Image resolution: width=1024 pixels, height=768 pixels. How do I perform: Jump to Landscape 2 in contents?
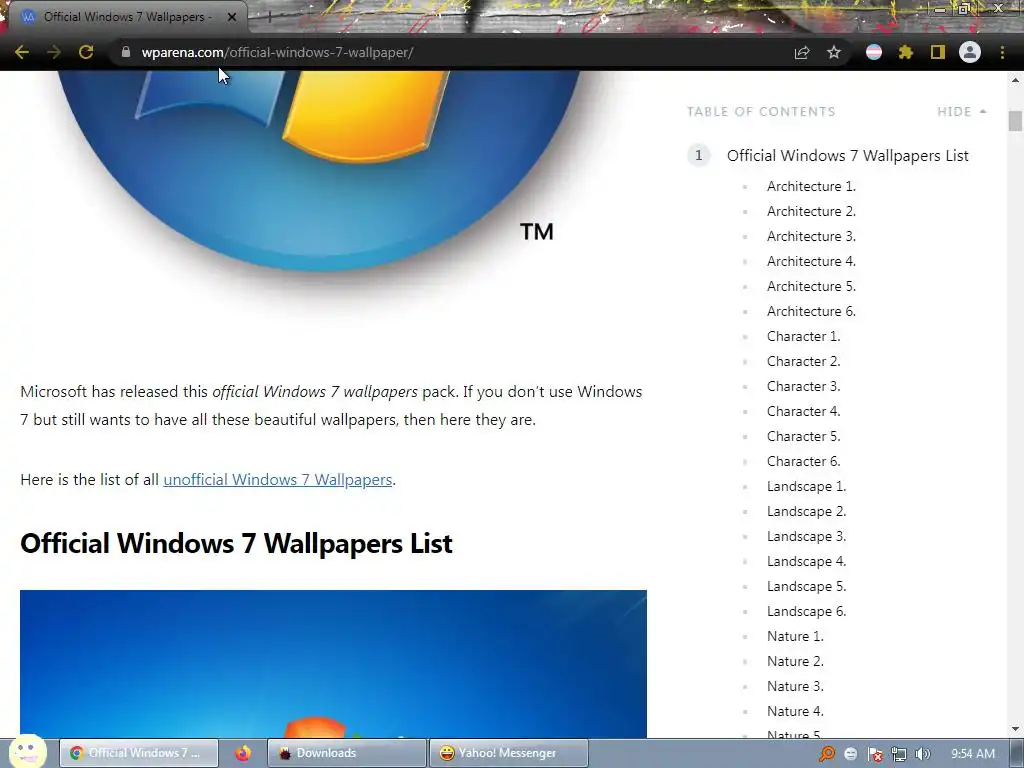(x=807, y=511)
